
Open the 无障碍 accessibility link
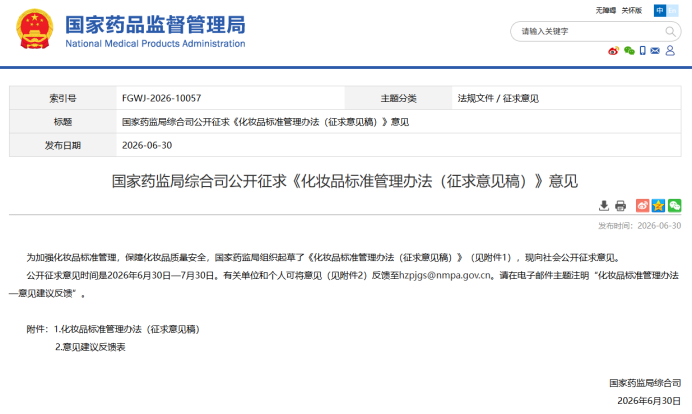[606, 10]
